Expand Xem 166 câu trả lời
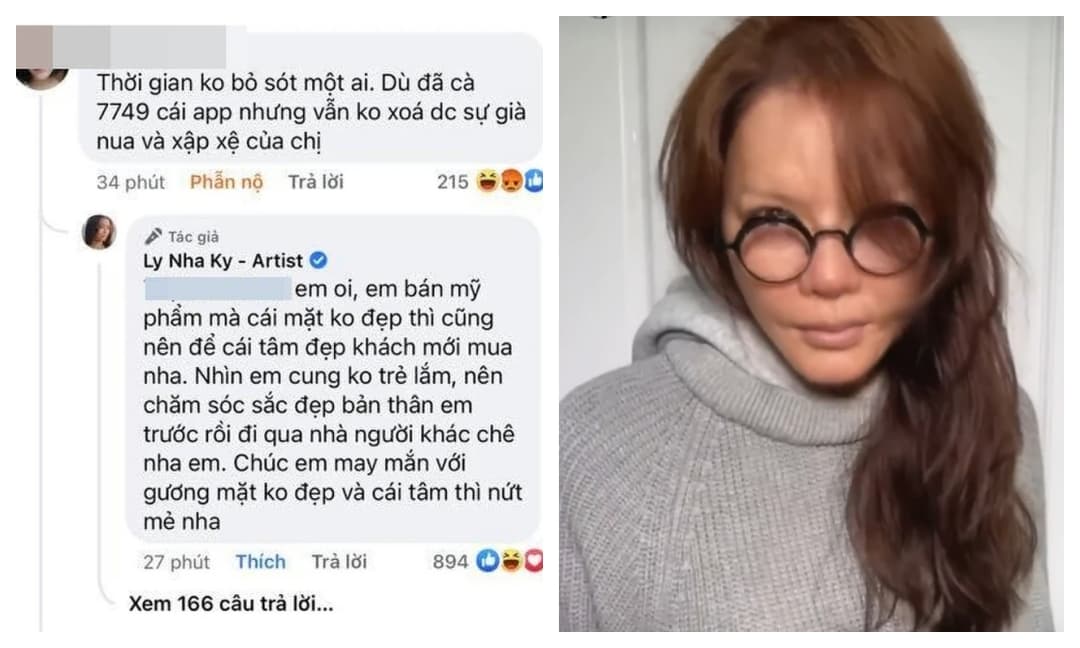Image resolution: width=1080 pixels, height=648 pixels. tap(231, 604)
